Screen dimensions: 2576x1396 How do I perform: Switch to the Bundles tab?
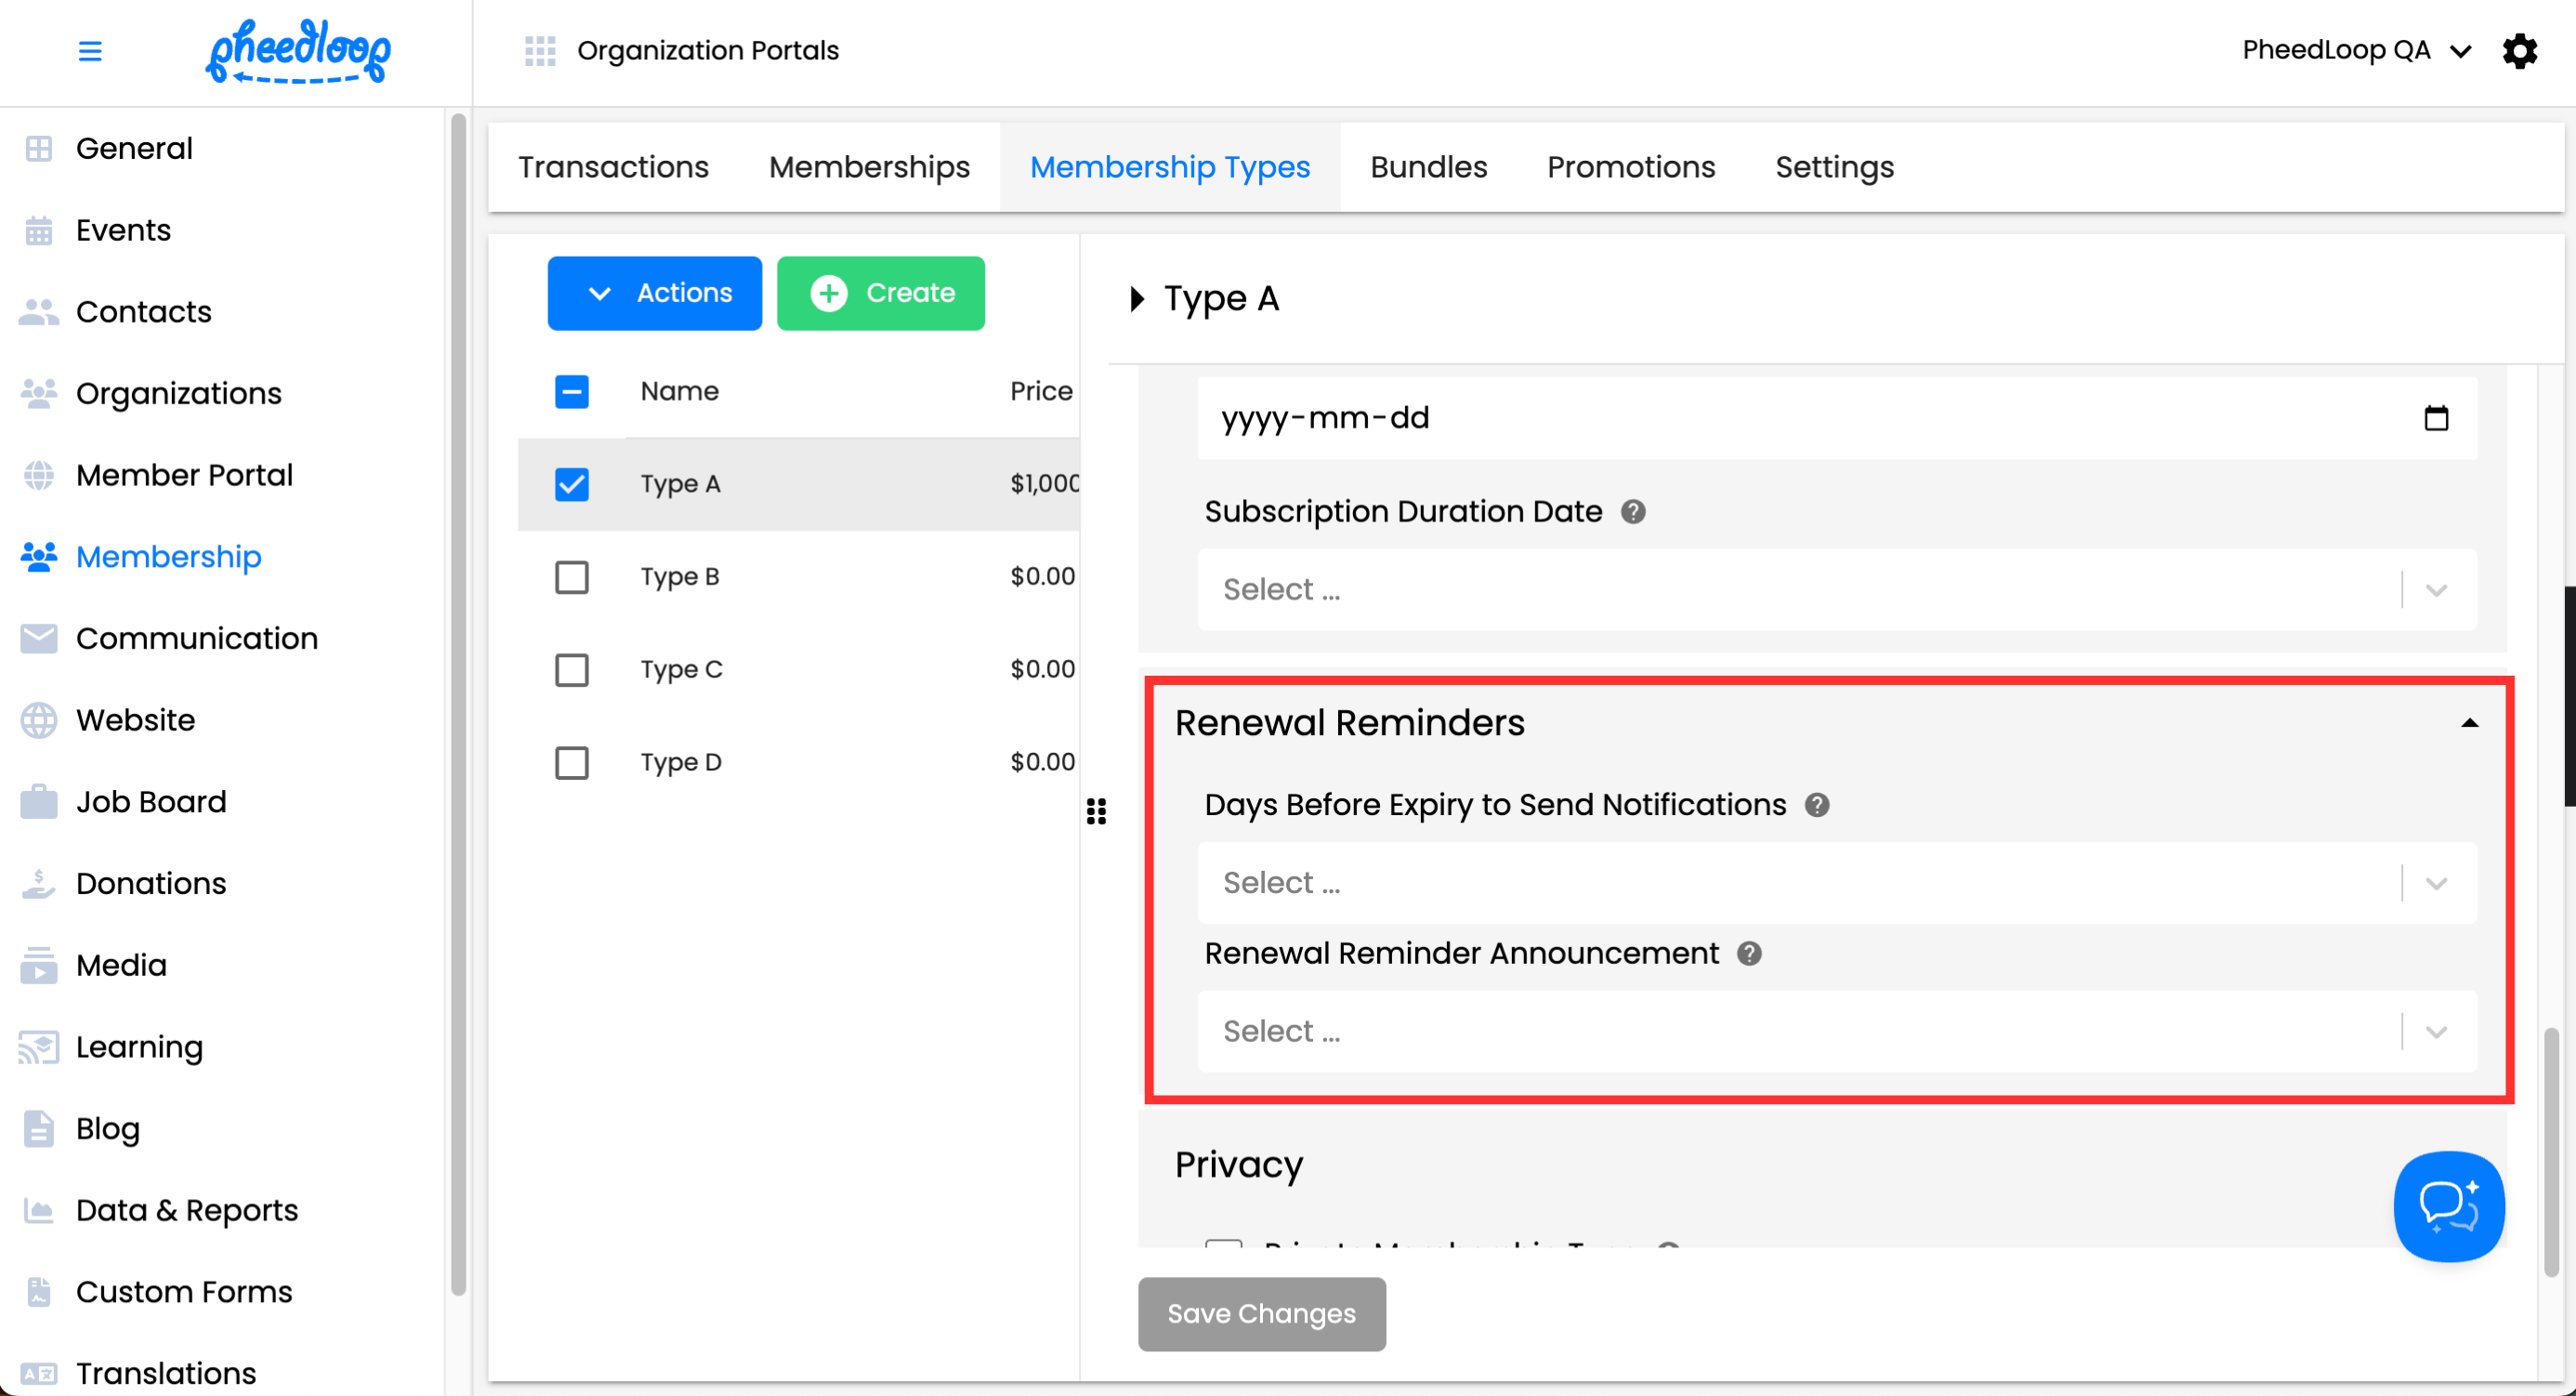point(1428,167)
